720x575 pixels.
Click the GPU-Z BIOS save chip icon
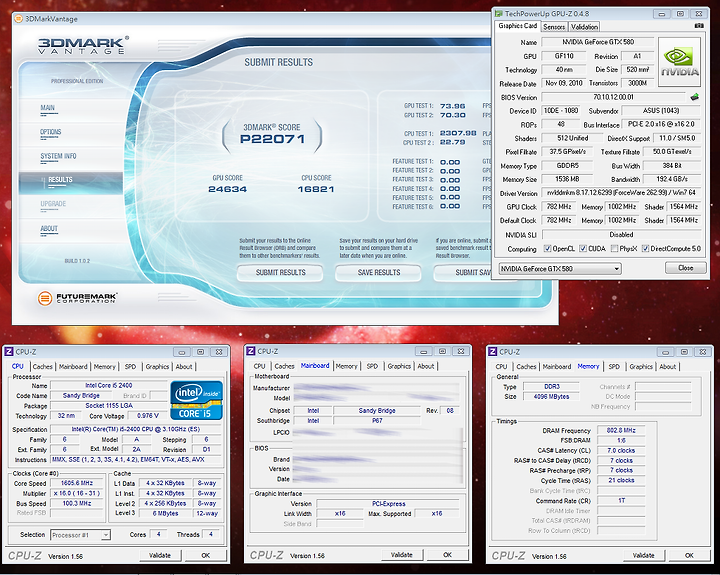(694, 97)
